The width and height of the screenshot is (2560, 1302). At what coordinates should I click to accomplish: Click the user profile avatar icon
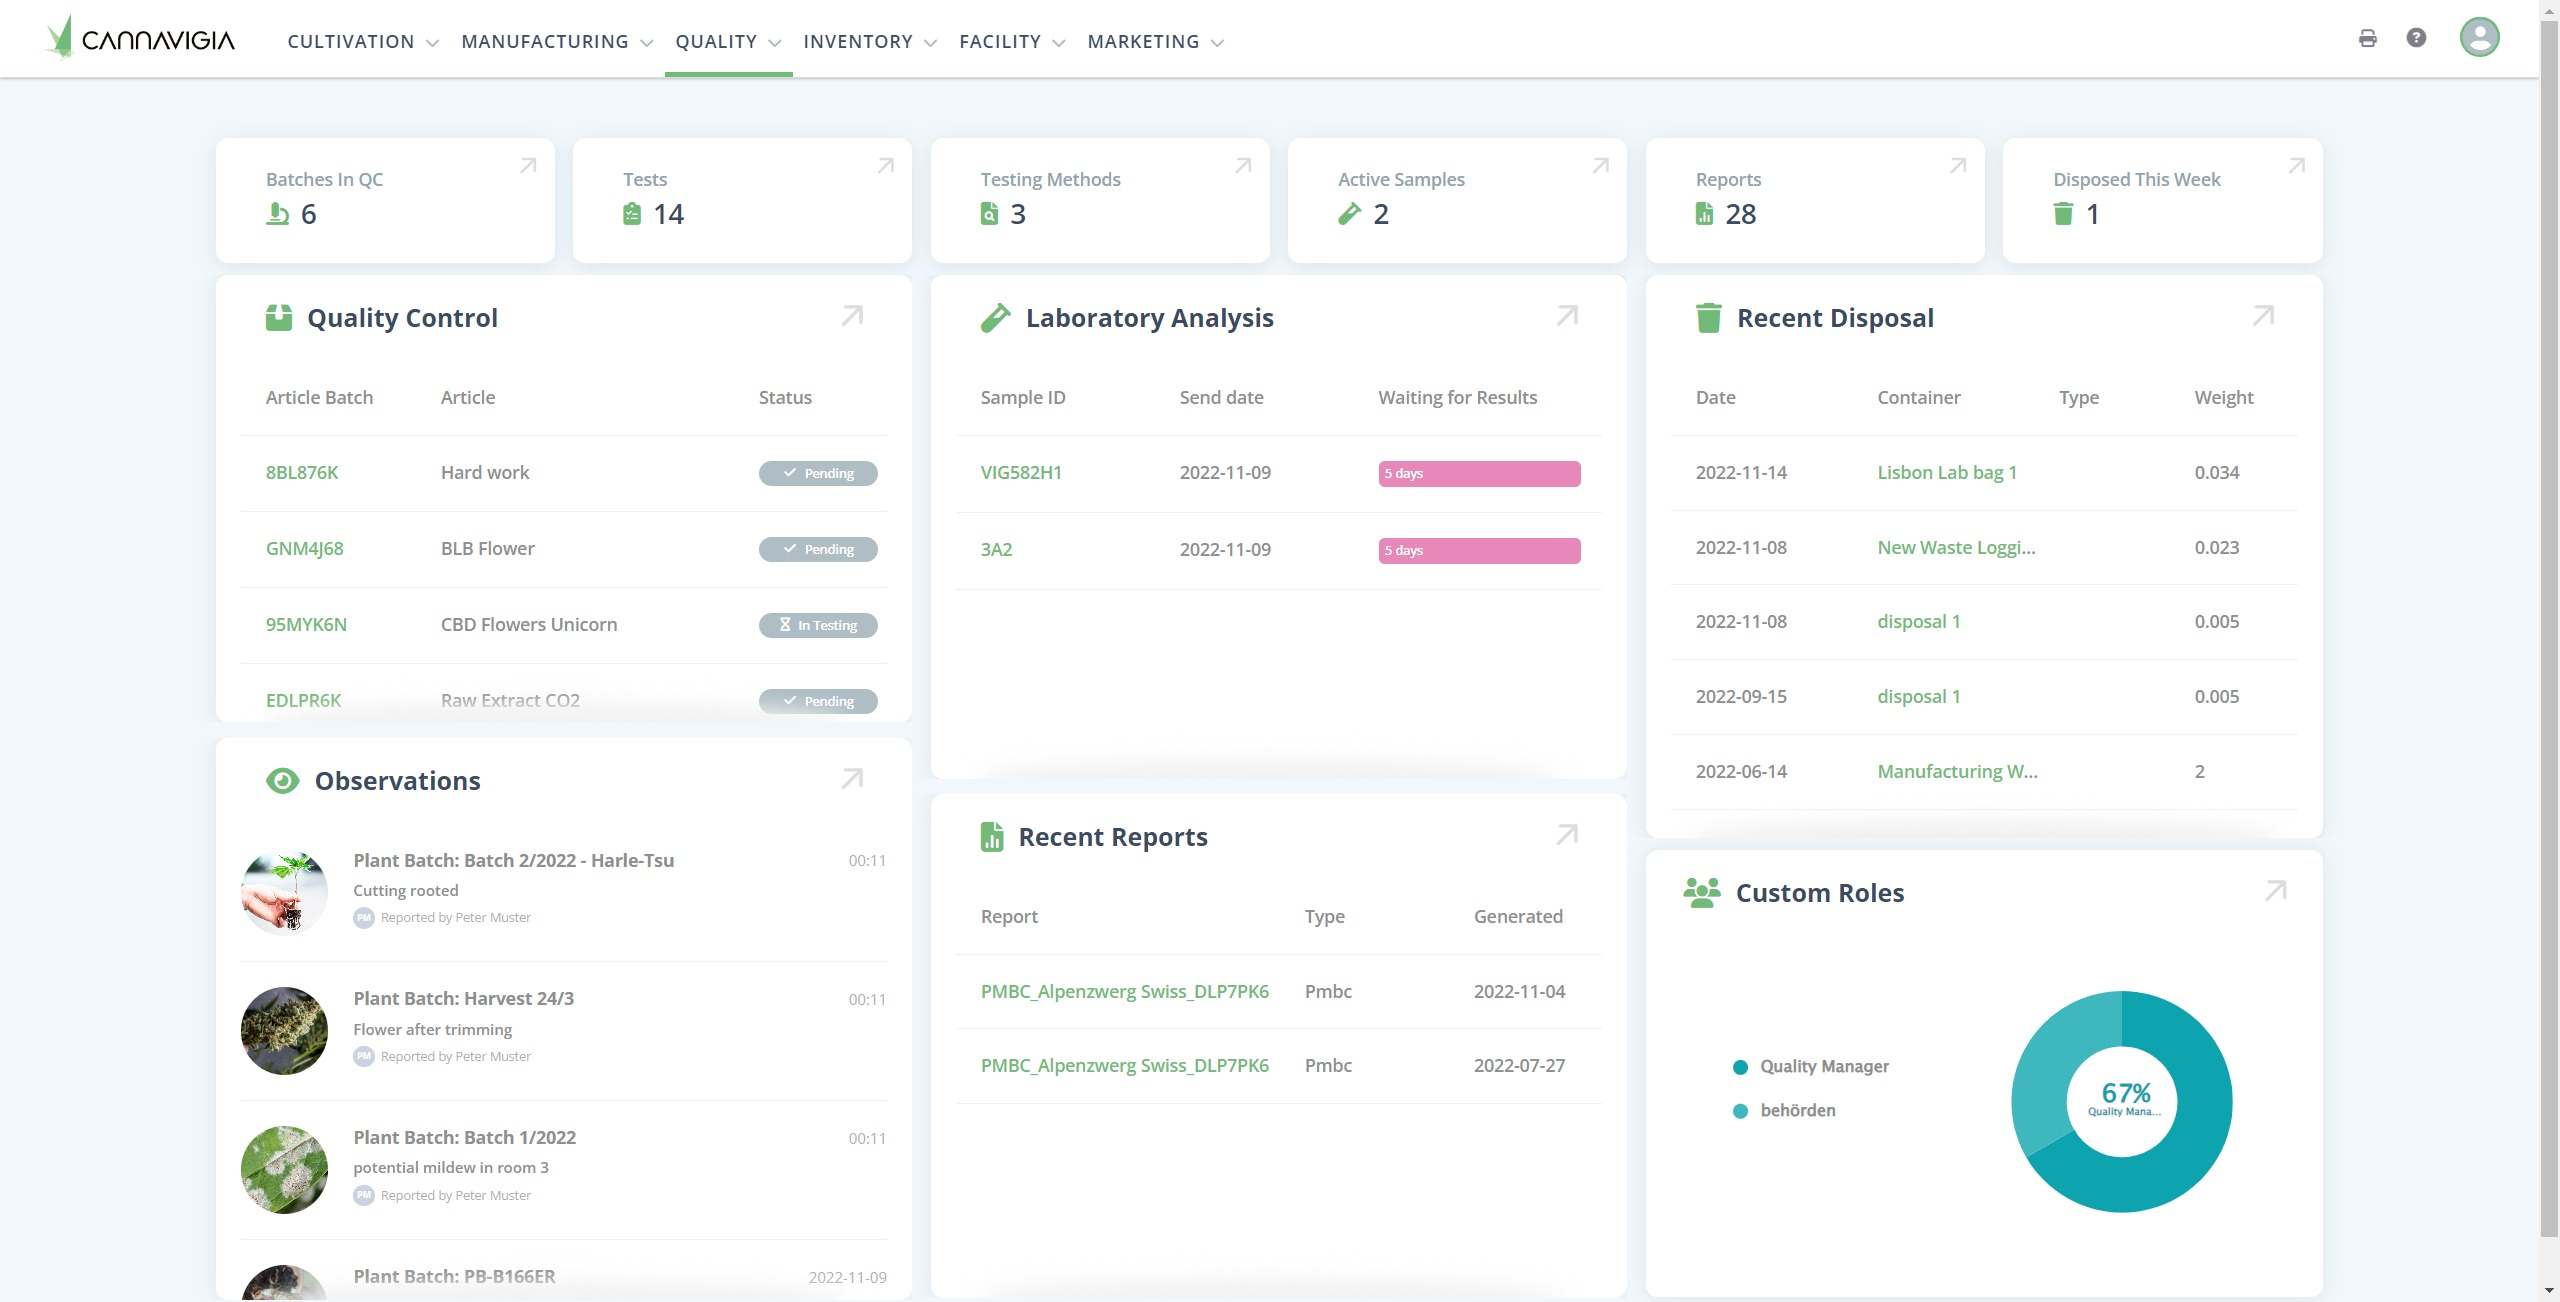pos(2479,38)
